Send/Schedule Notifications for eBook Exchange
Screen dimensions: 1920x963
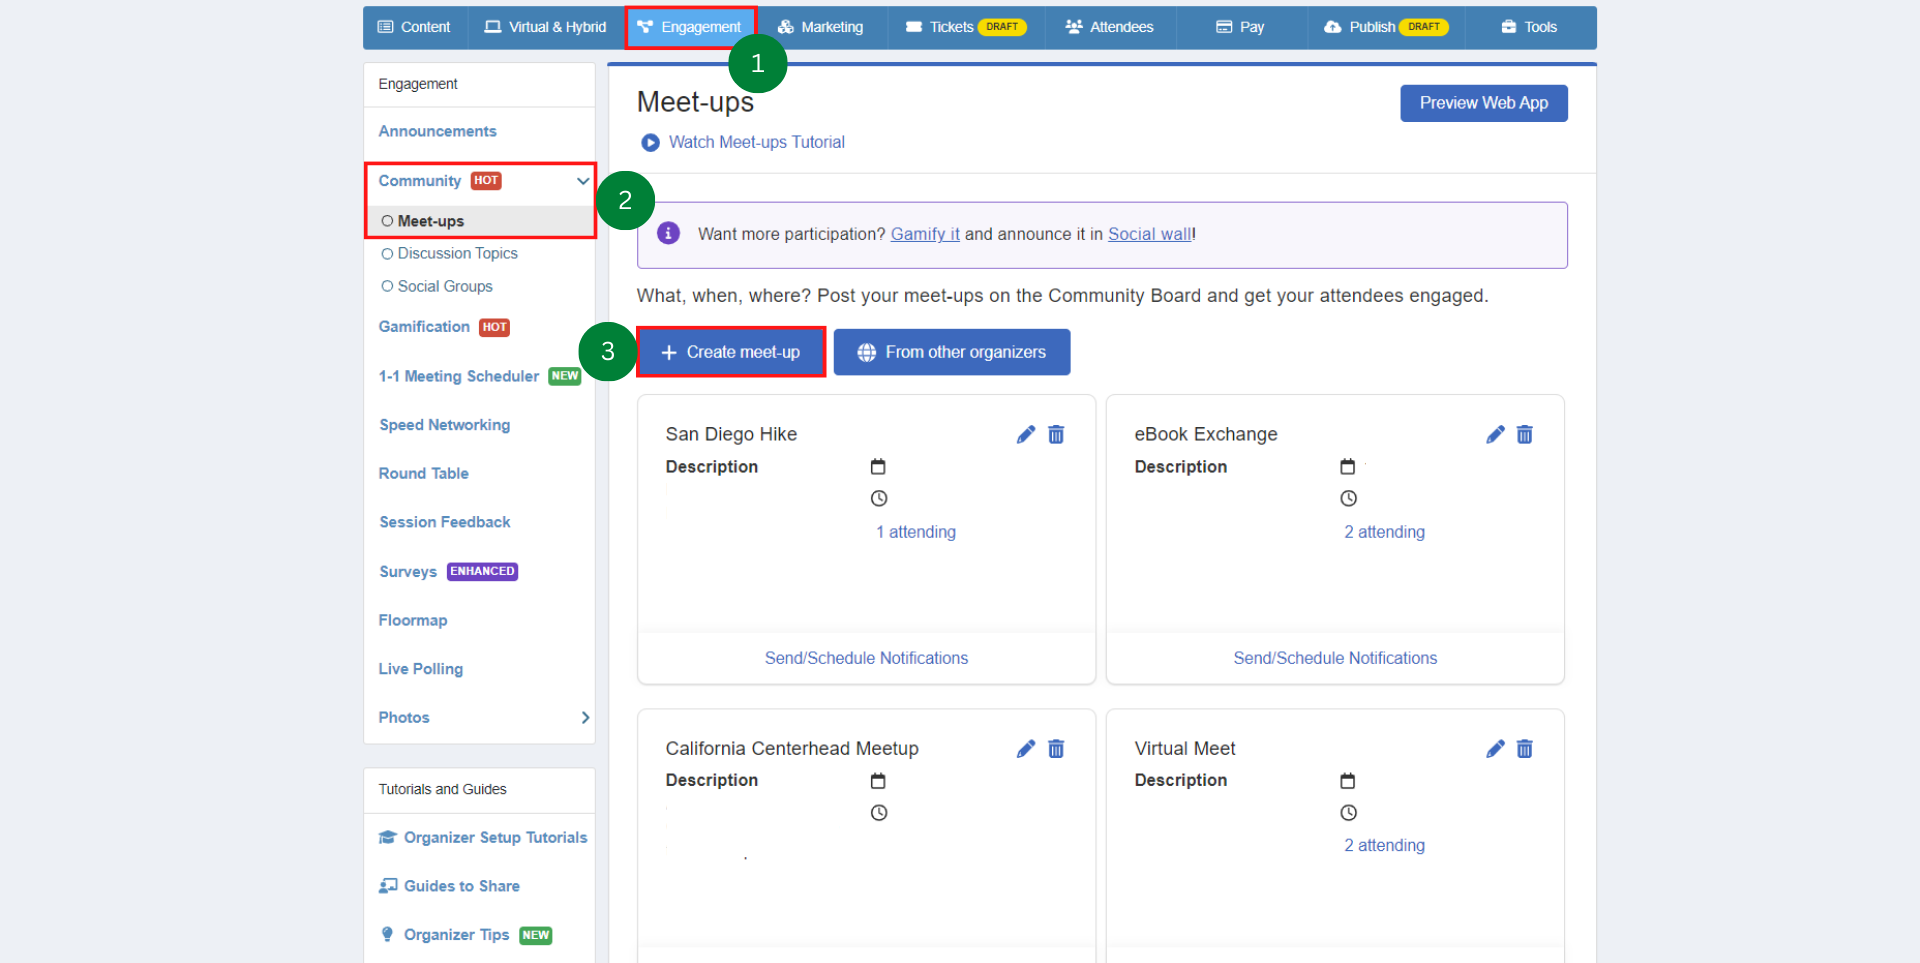tap(1335, 658)
